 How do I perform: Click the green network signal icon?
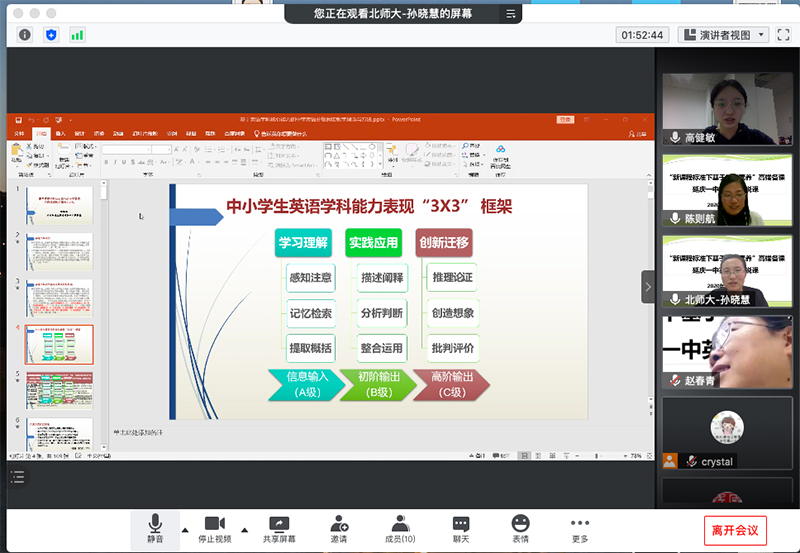coord(77,35)
